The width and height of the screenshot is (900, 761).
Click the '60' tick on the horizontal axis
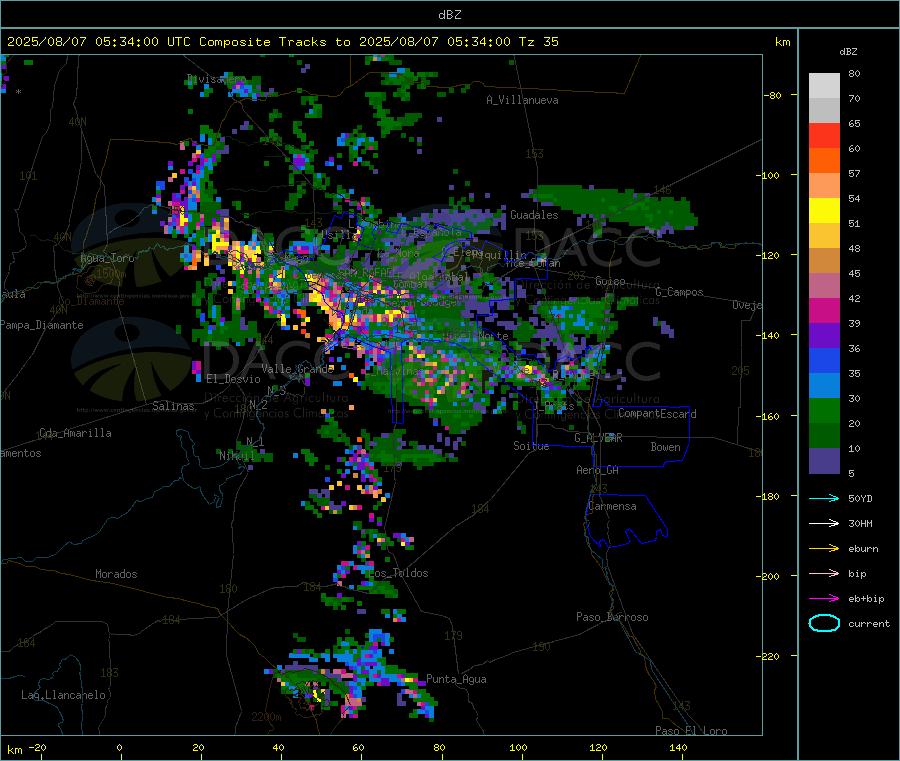pyautogui.click(x=358, y=747)
